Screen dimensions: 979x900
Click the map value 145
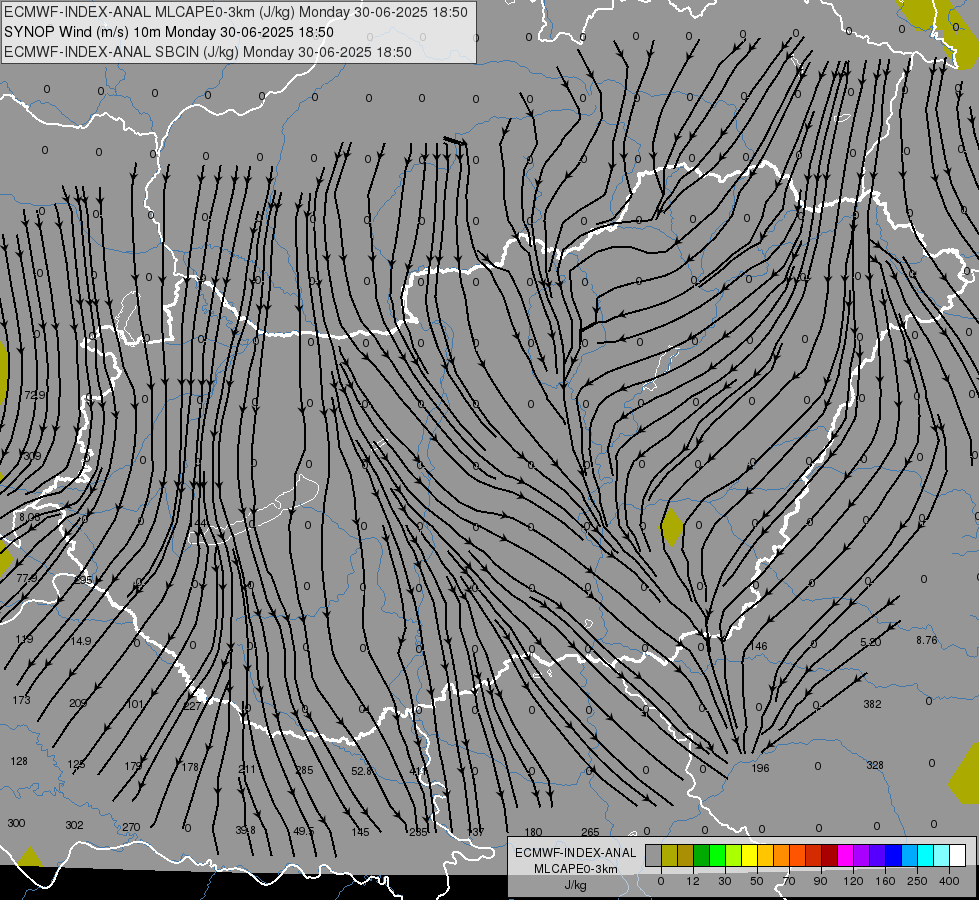360,832
